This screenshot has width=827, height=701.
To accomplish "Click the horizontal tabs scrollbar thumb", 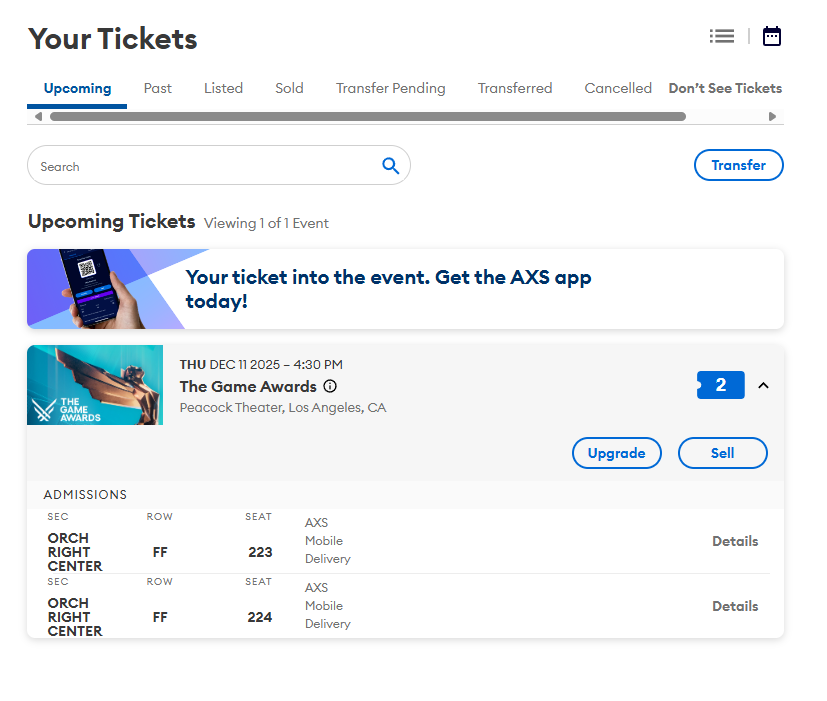I will click(368, 117).
